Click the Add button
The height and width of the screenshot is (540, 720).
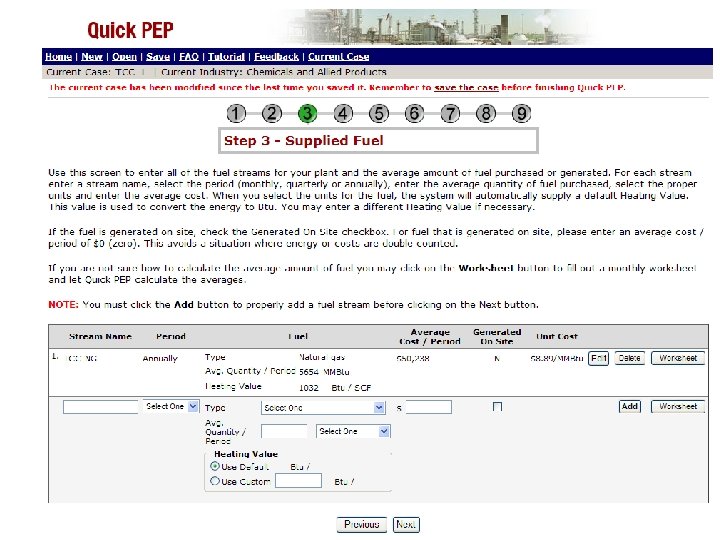[x=630, y=406]
